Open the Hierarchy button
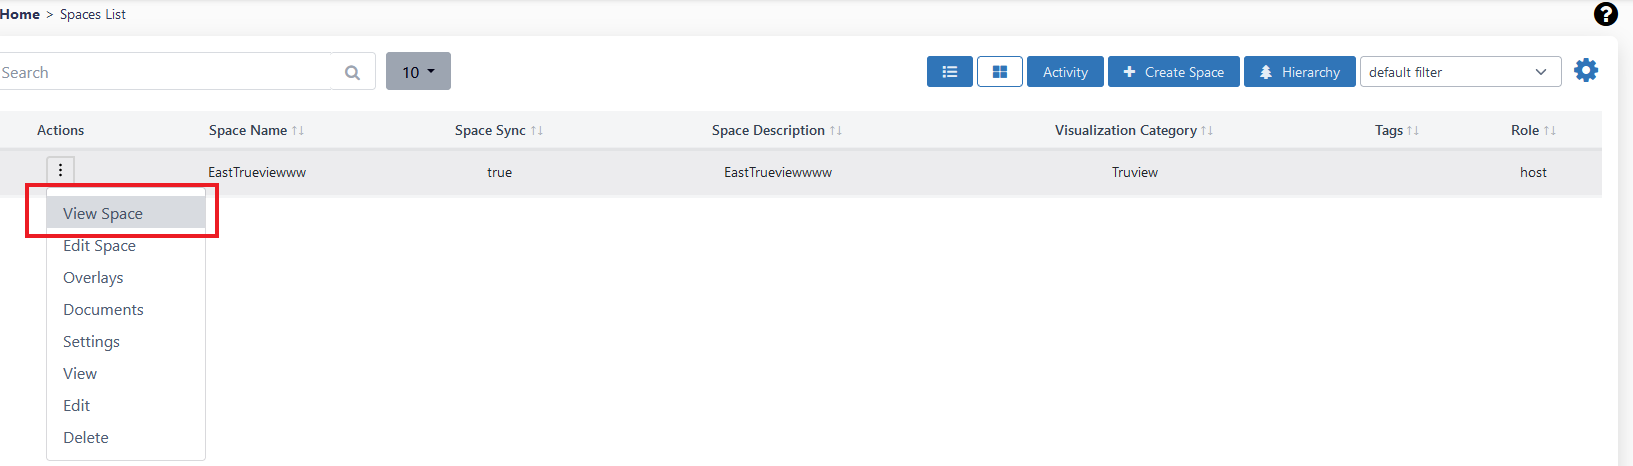 (1300, 72)
